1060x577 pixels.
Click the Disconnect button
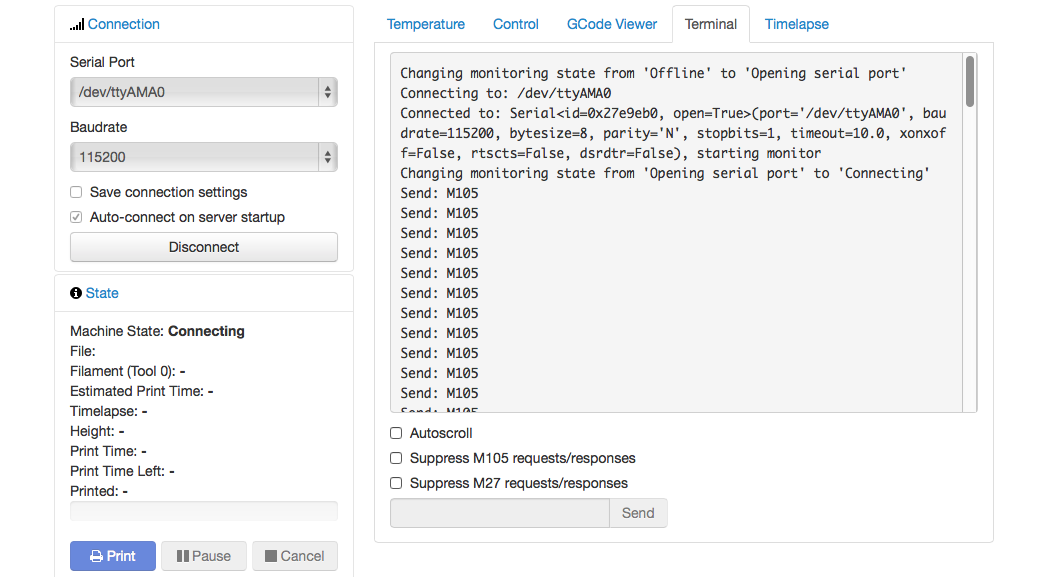click(203, 246)
